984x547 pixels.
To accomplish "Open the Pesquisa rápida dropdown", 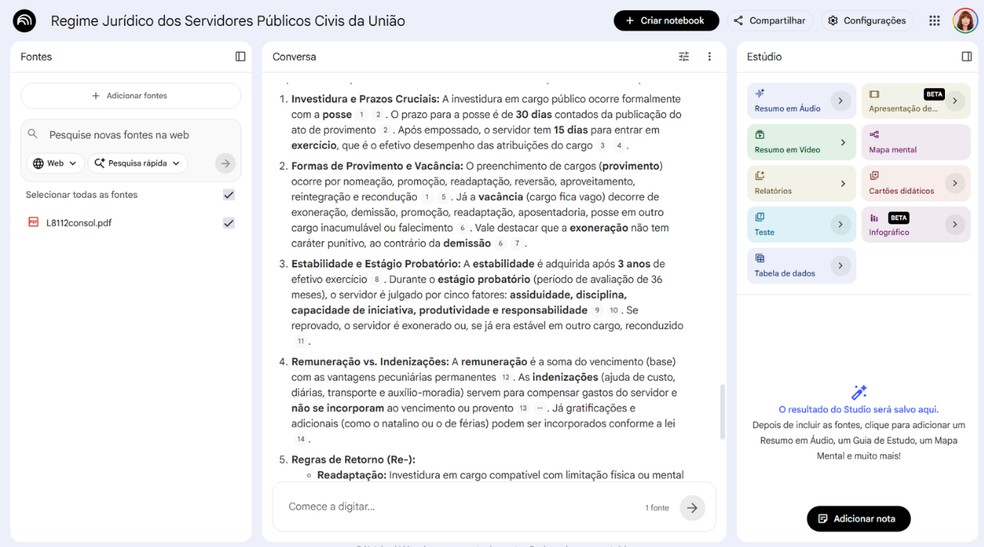I will click(137, 163).
